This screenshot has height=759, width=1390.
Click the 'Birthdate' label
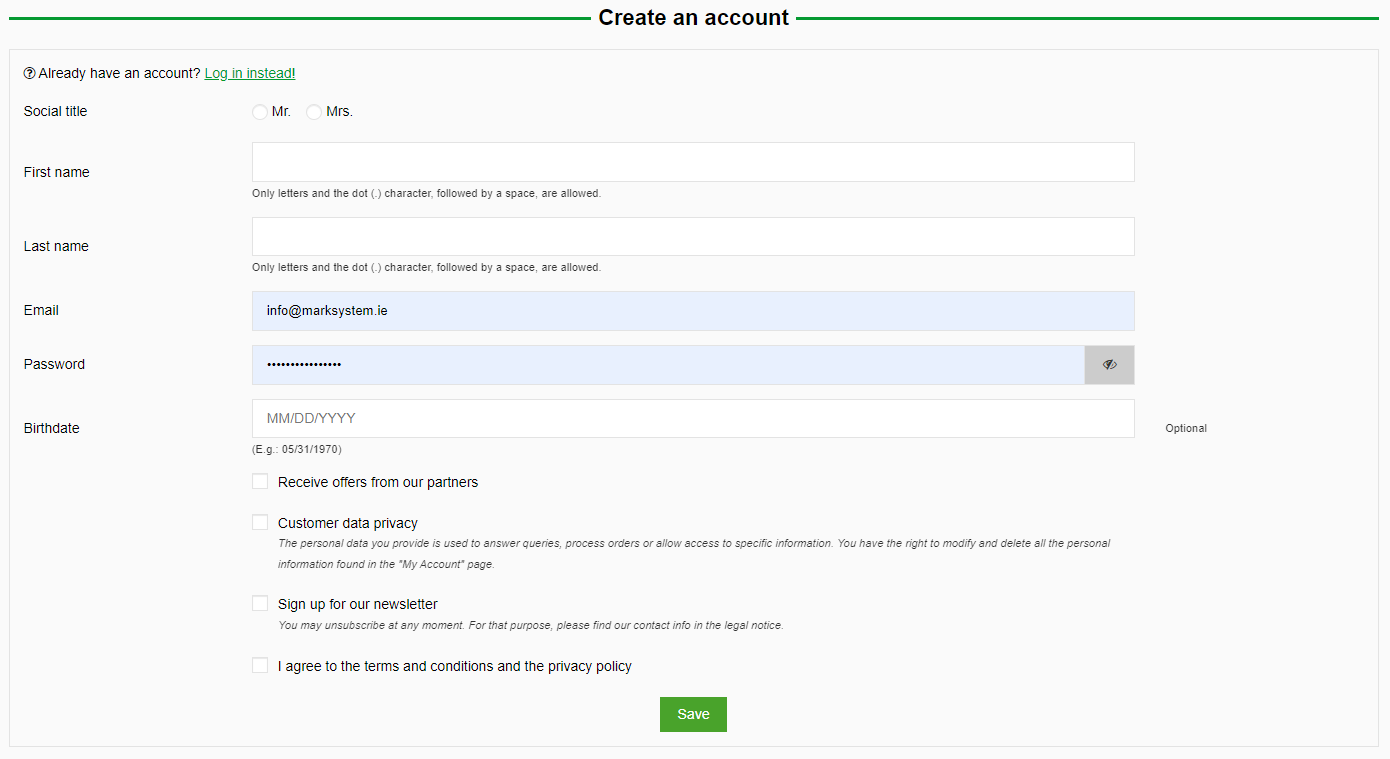(x=51, y=428)
